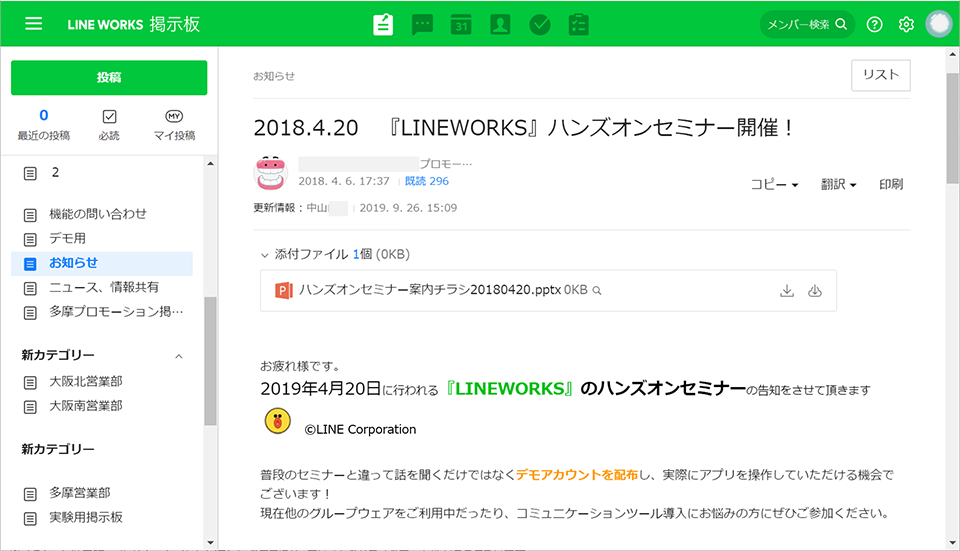Screen dimensions: 960x551
Task: Open board named 2
Action: 55,173
